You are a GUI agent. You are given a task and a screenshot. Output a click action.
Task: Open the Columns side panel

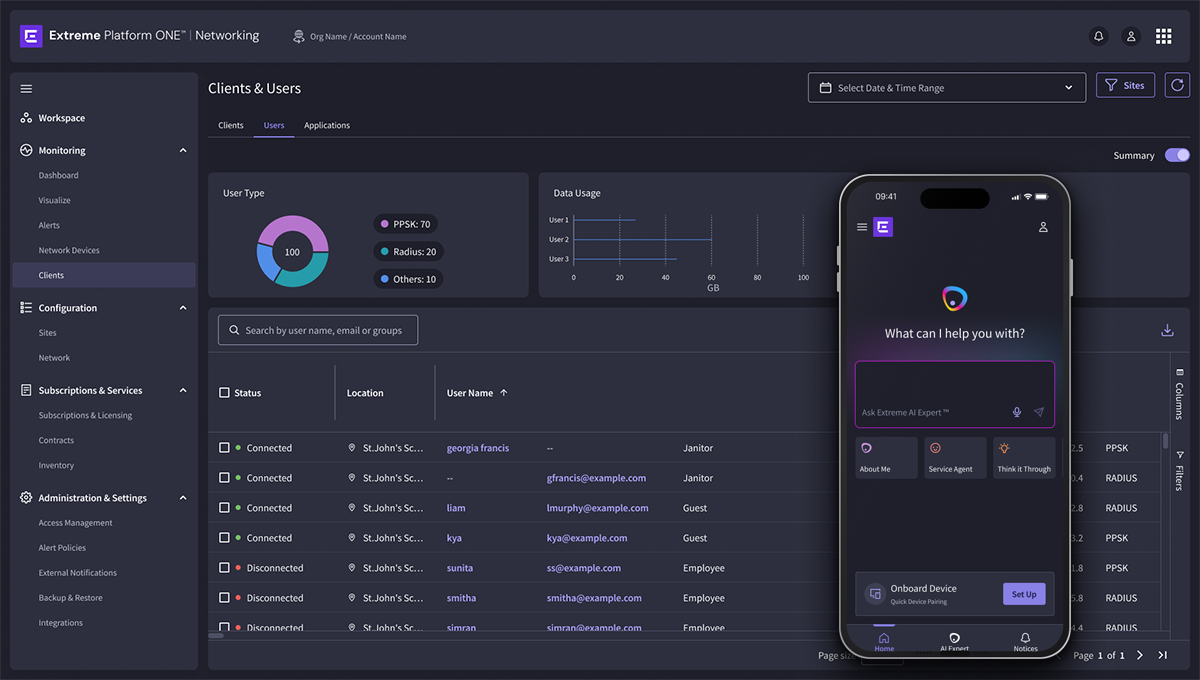click(1180, 394)
